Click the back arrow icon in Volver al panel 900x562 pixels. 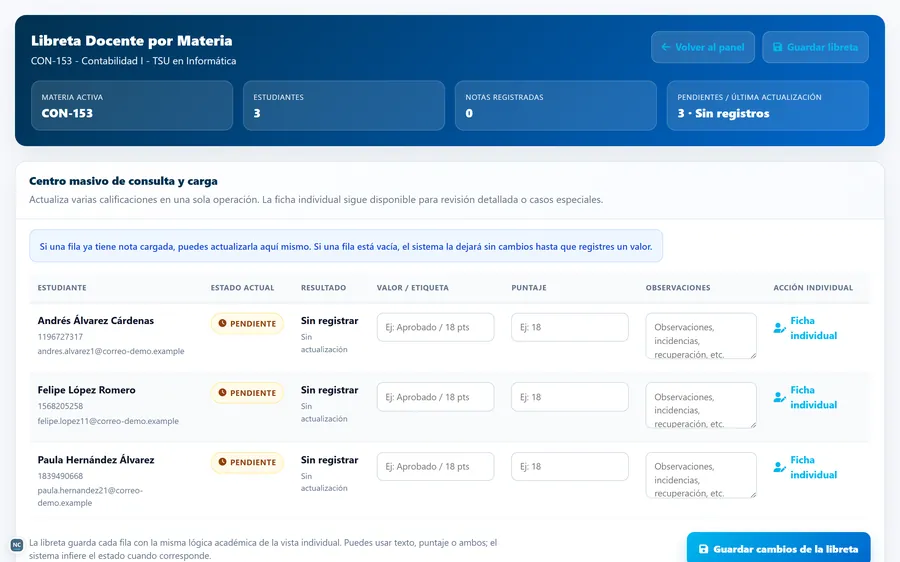pos(666,47)
